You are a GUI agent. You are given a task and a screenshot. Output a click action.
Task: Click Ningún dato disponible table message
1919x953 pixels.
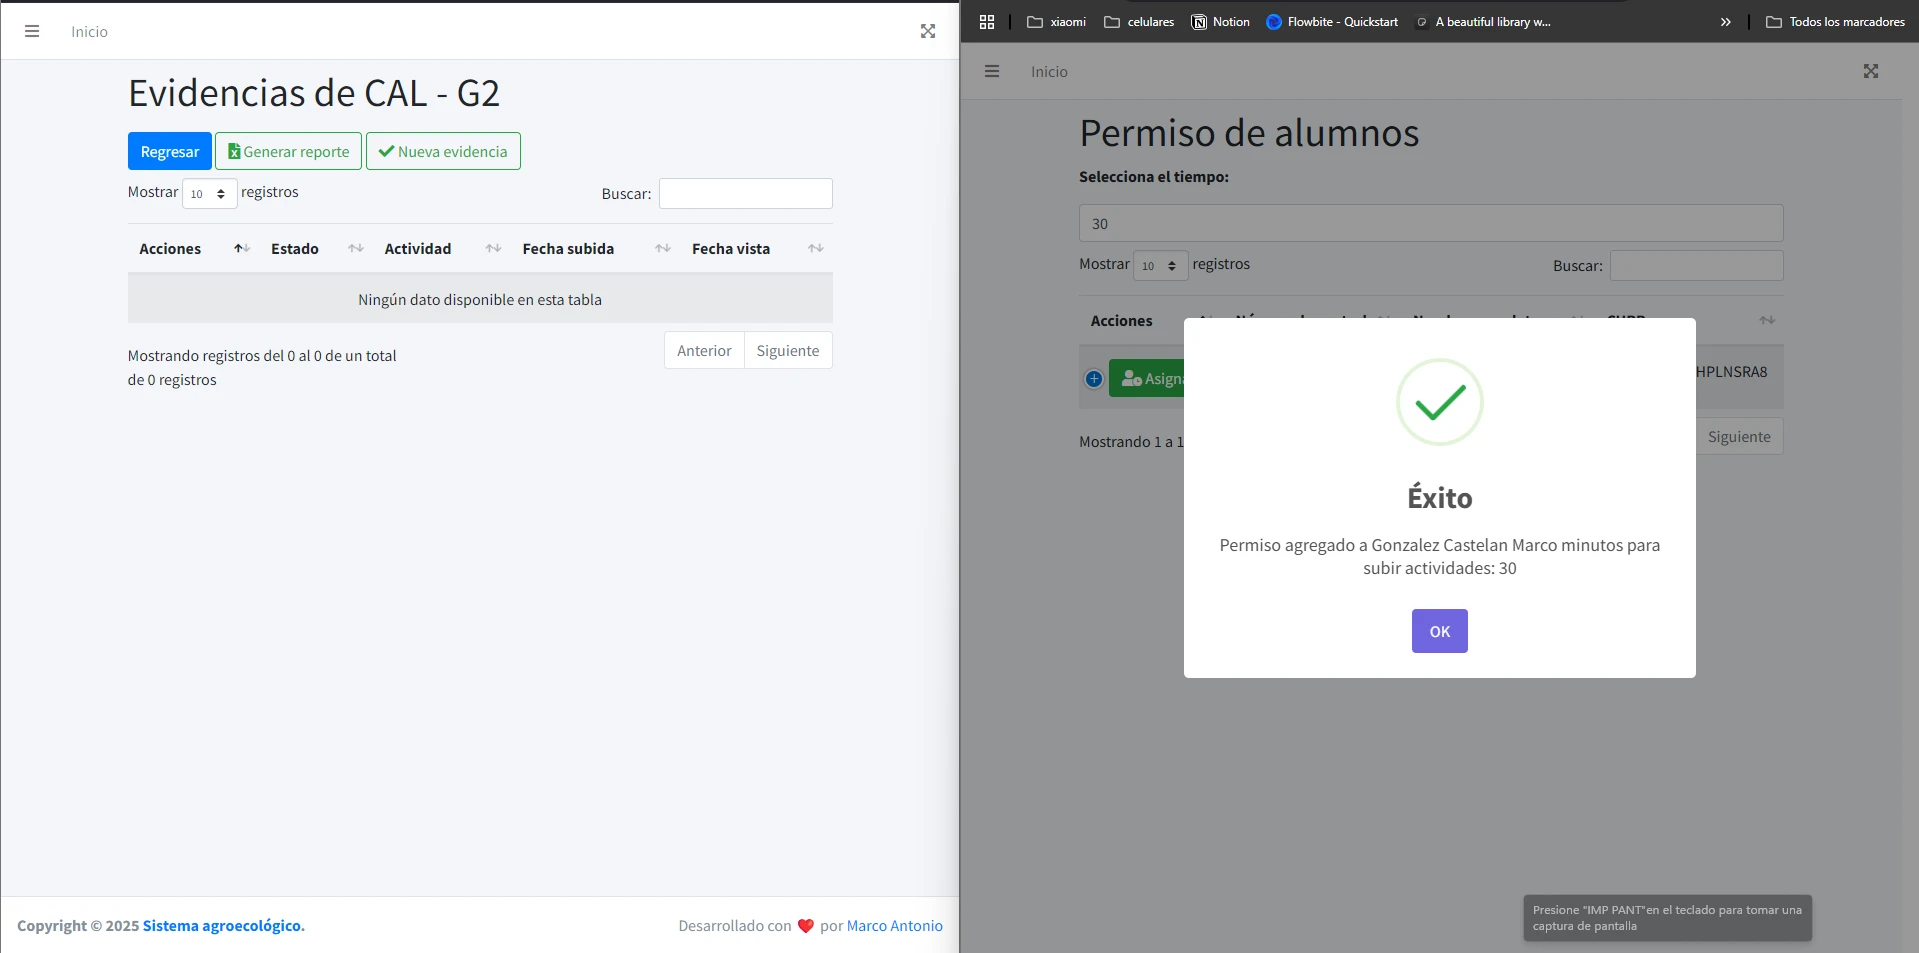click(x=480, y=299)
